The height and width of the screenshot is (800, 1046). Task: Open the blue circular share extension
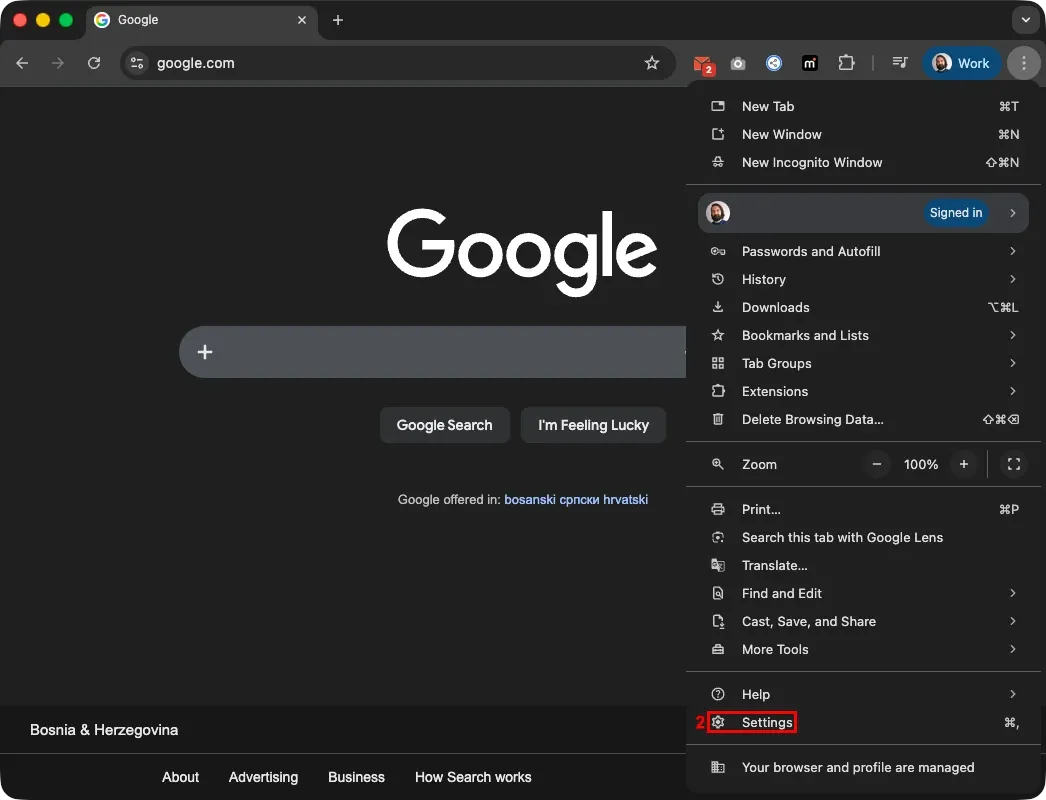point(774,63)
